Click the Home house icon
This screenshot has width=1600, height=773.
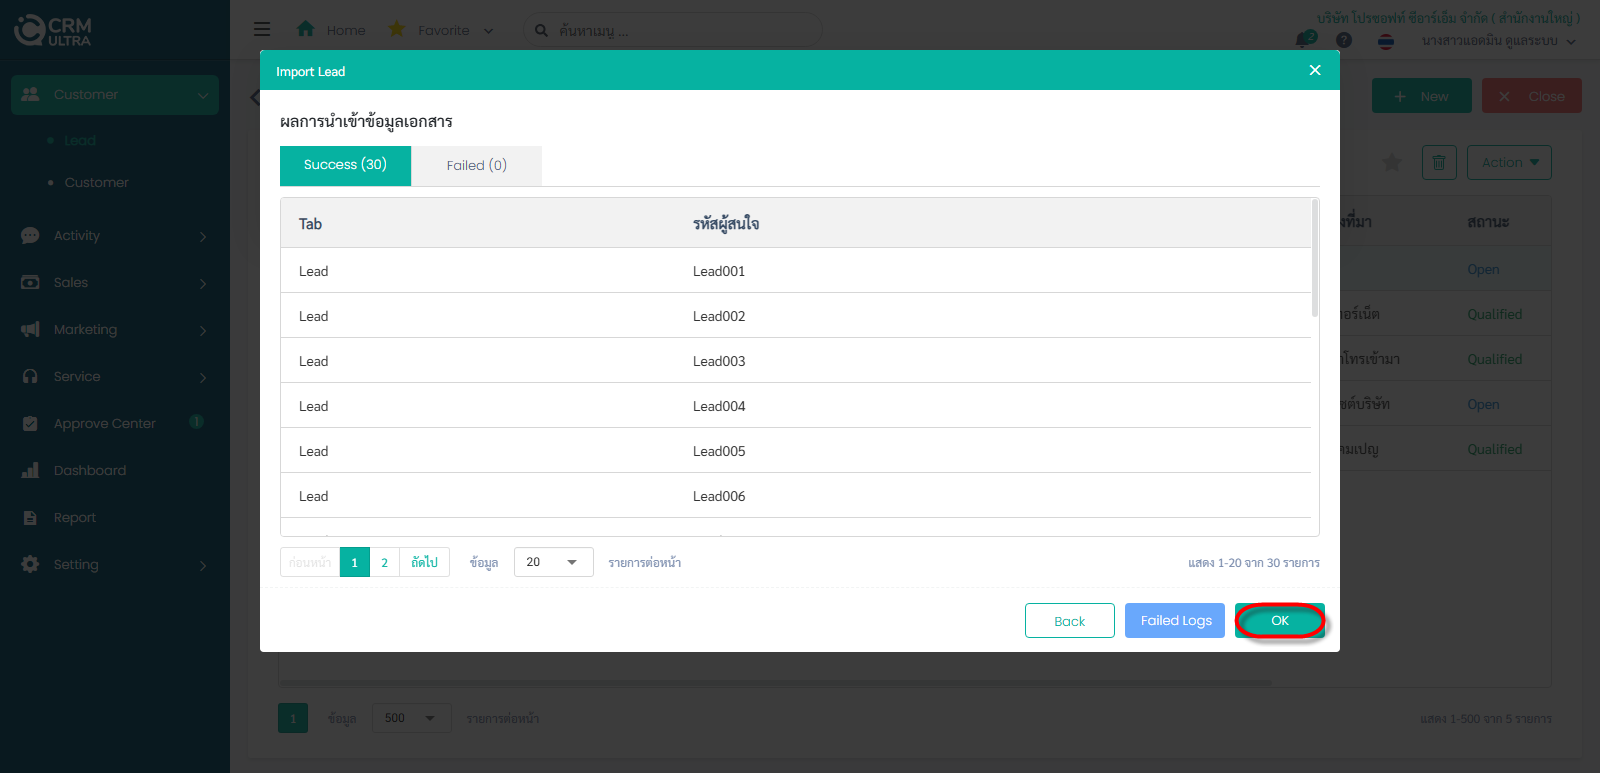(x=306, y=30)
